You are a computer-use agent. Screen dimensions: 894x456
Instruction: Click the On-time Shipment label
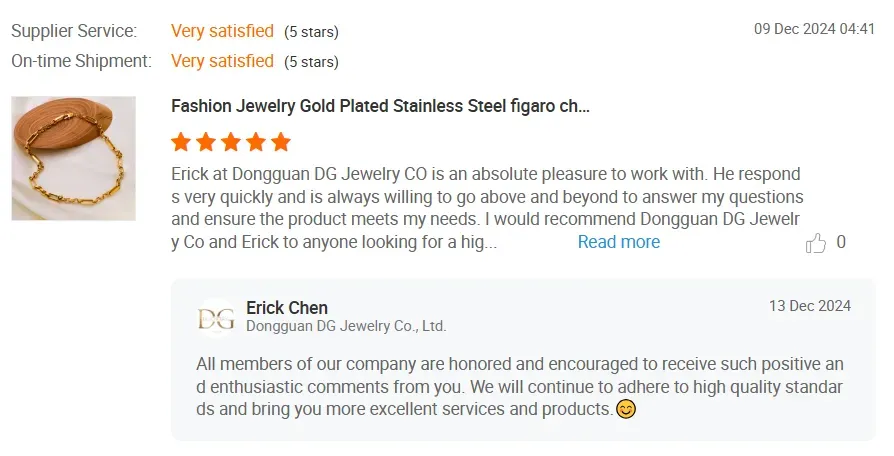tap(82, 61)
